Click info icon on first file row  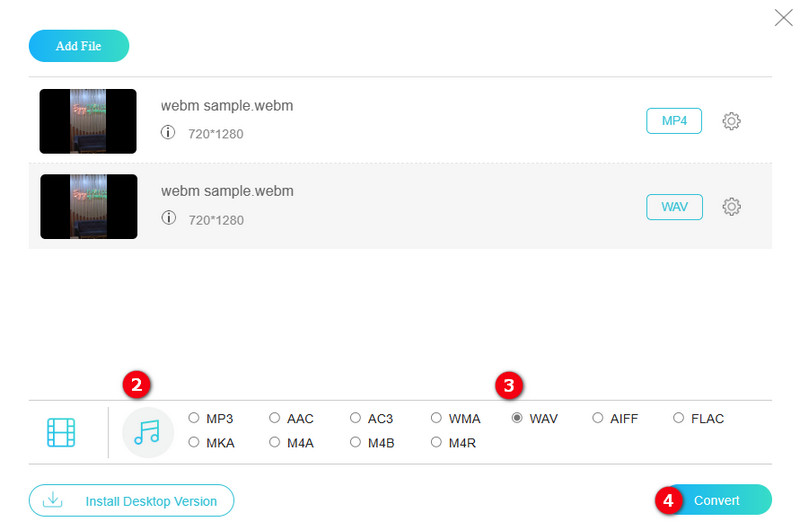(168, 132)
